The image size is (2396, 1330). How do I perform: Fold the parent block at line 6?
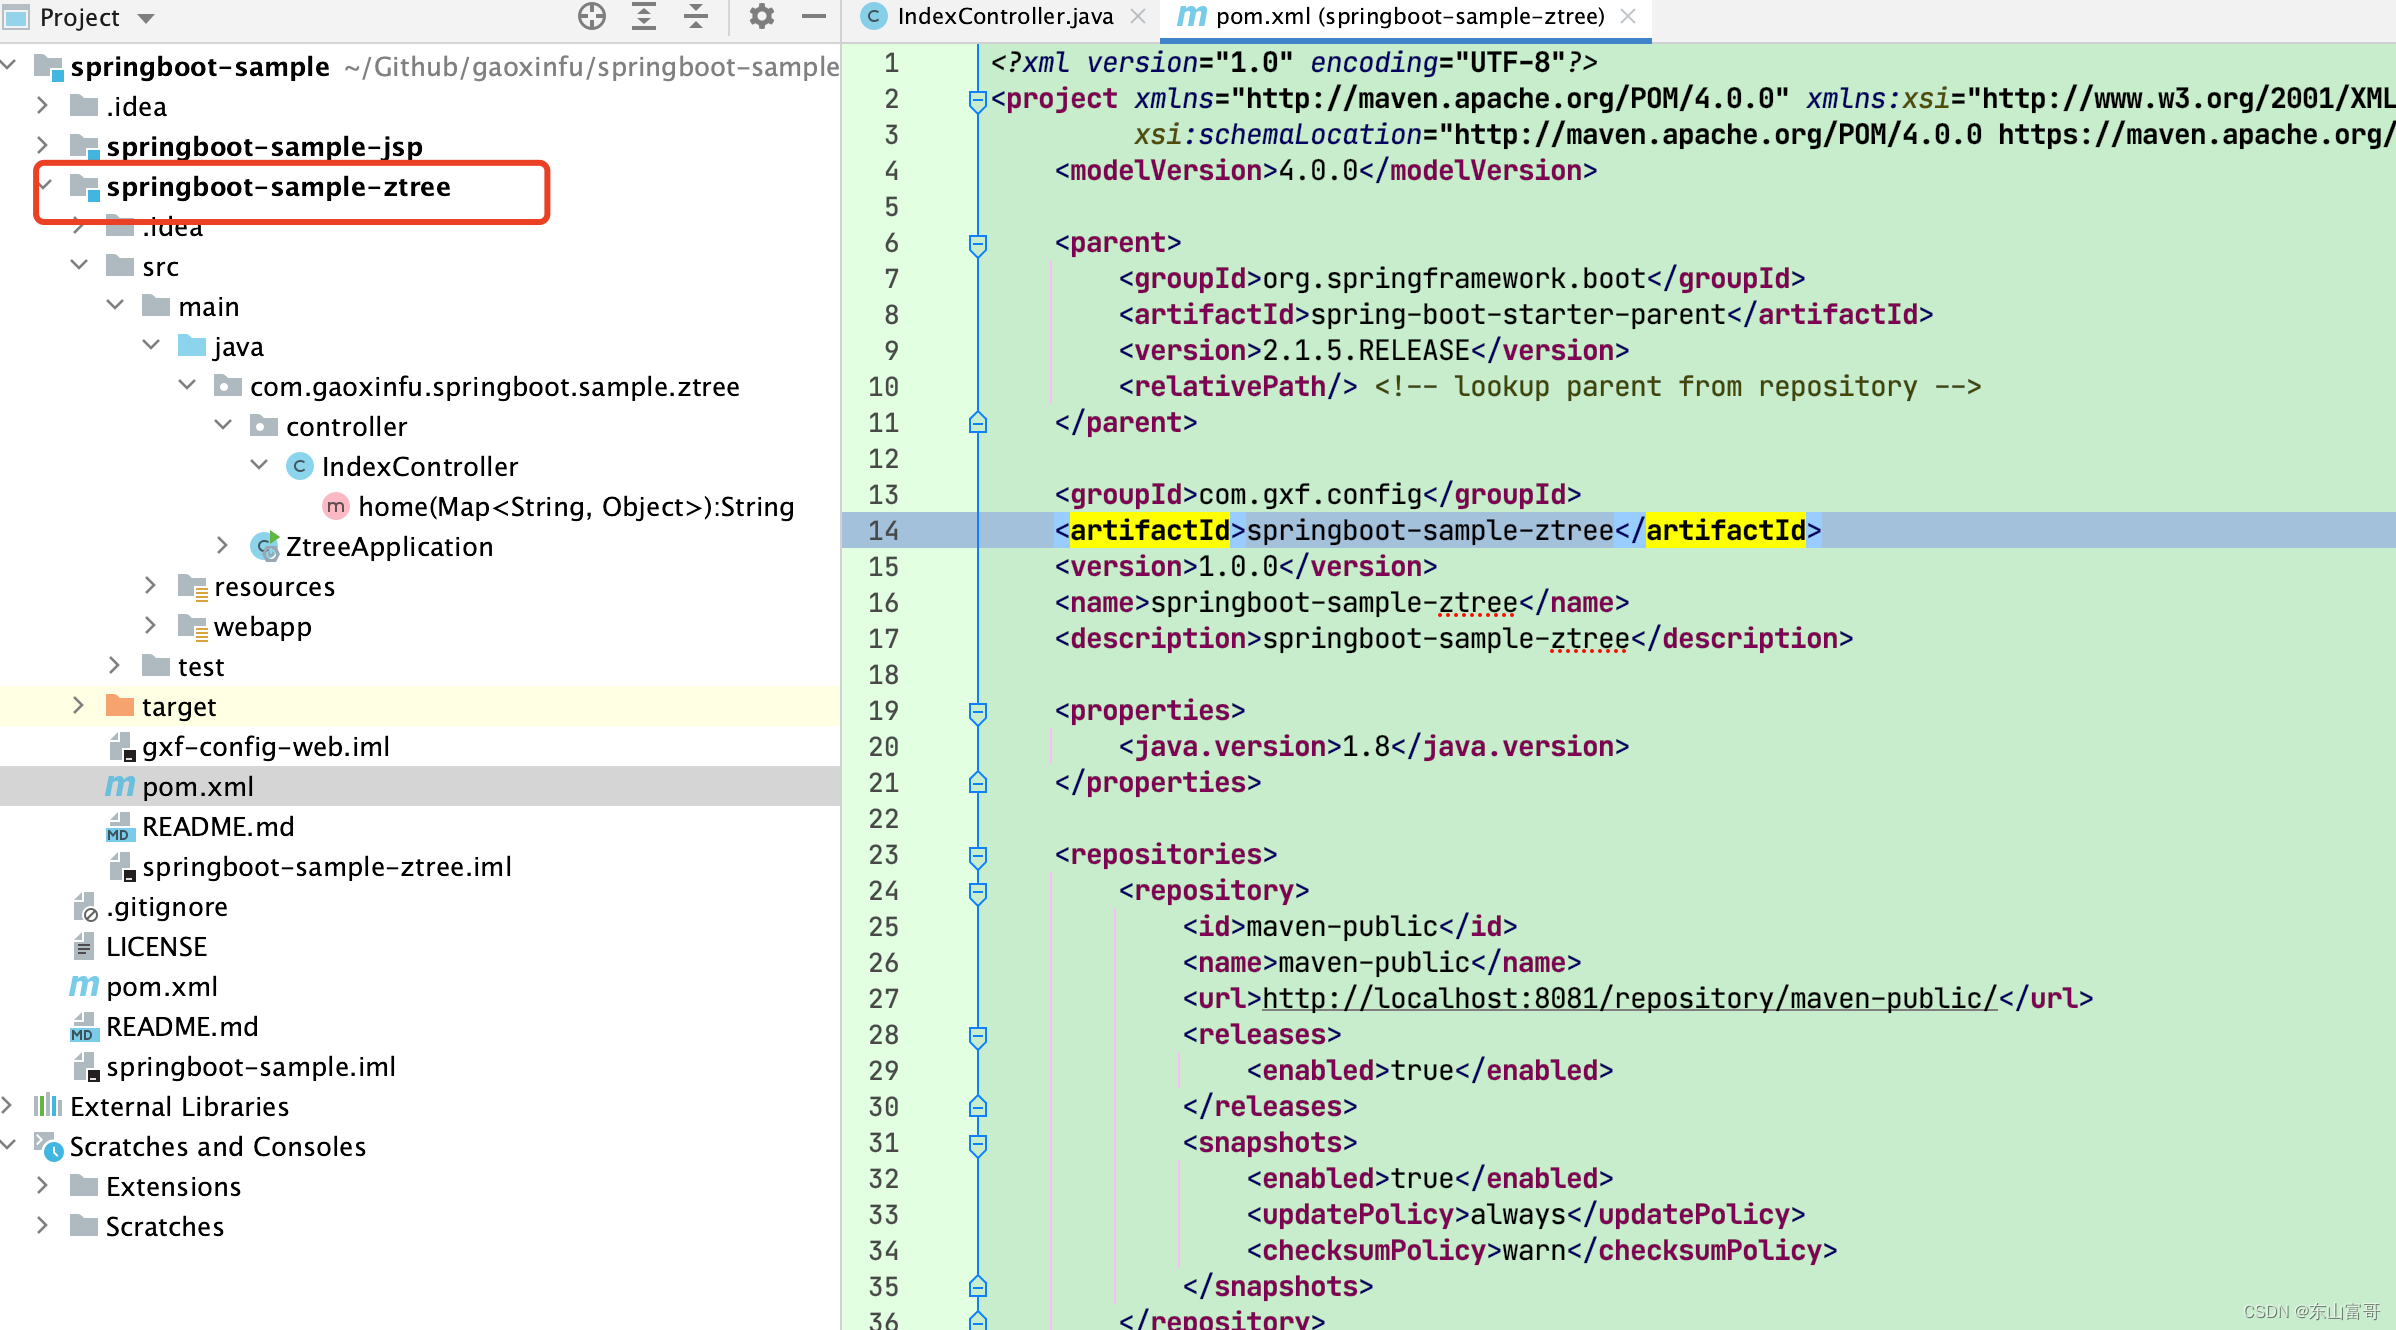pos(978,243)
